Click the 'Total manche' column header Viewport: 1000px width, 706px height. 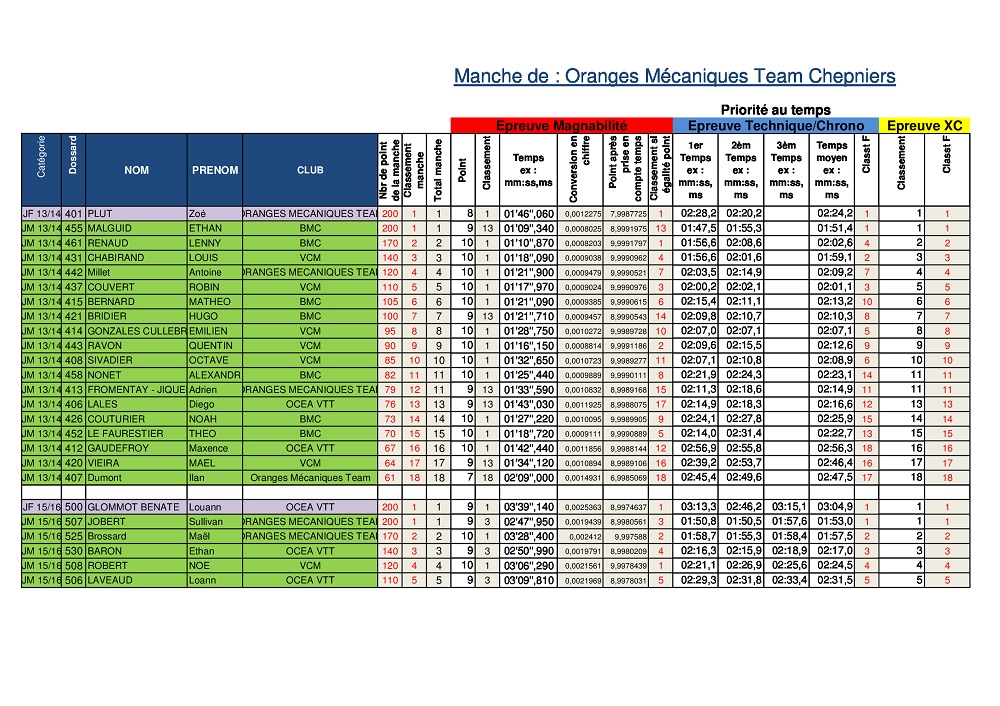438,170
